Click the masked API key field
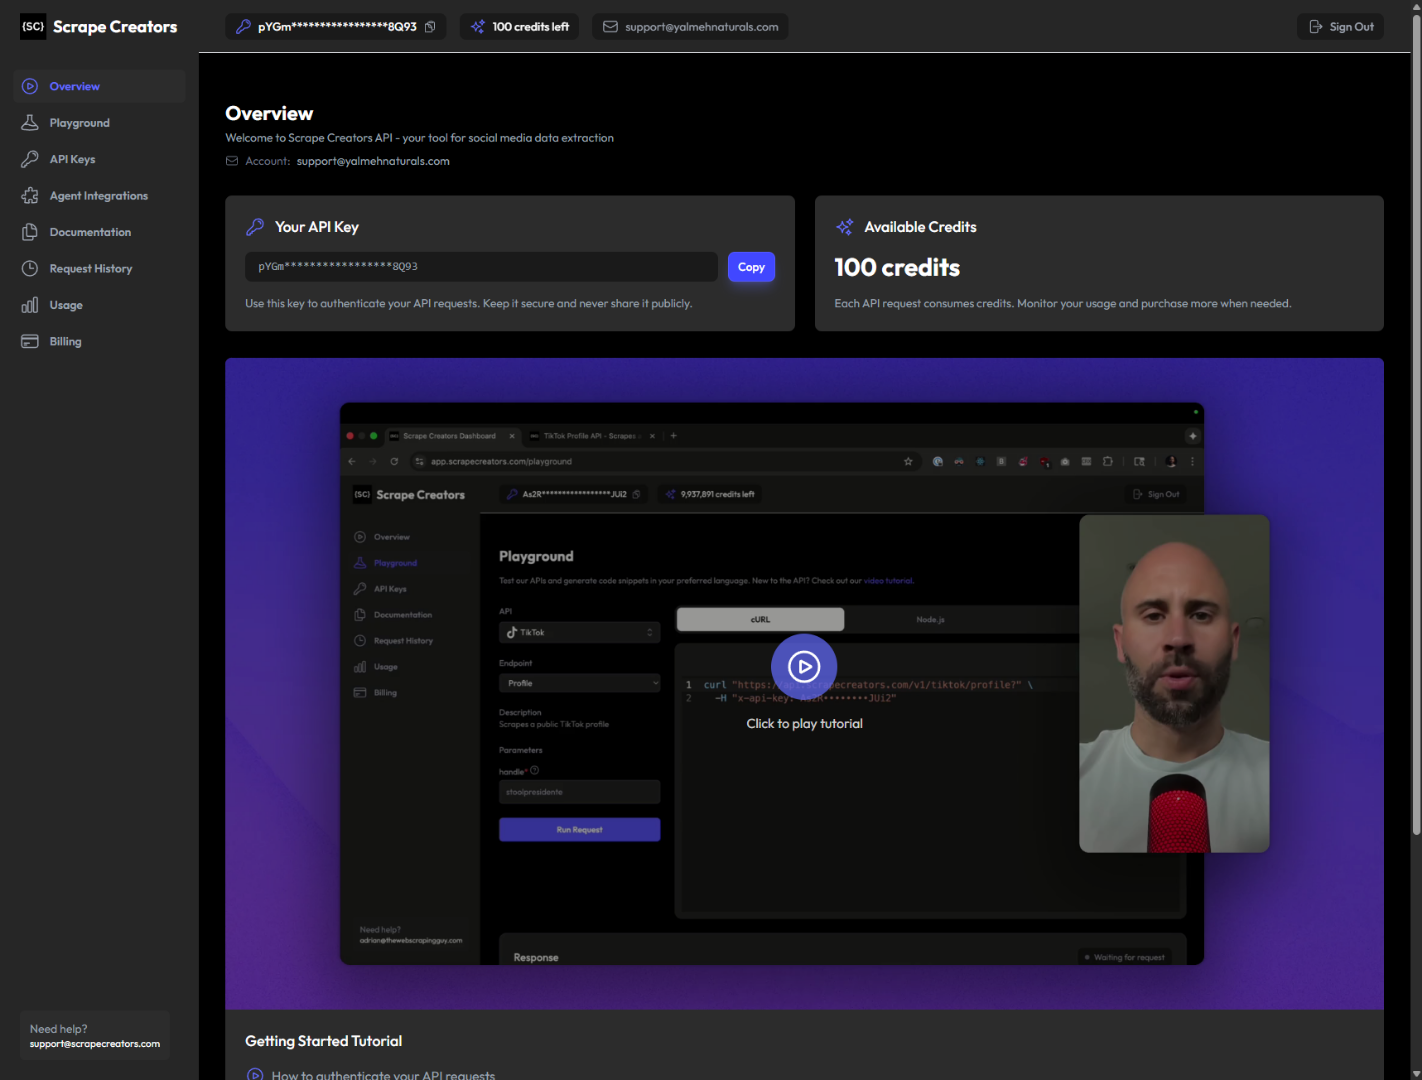This screenshot has height=1080, width=1422. [x=481, y=267]
